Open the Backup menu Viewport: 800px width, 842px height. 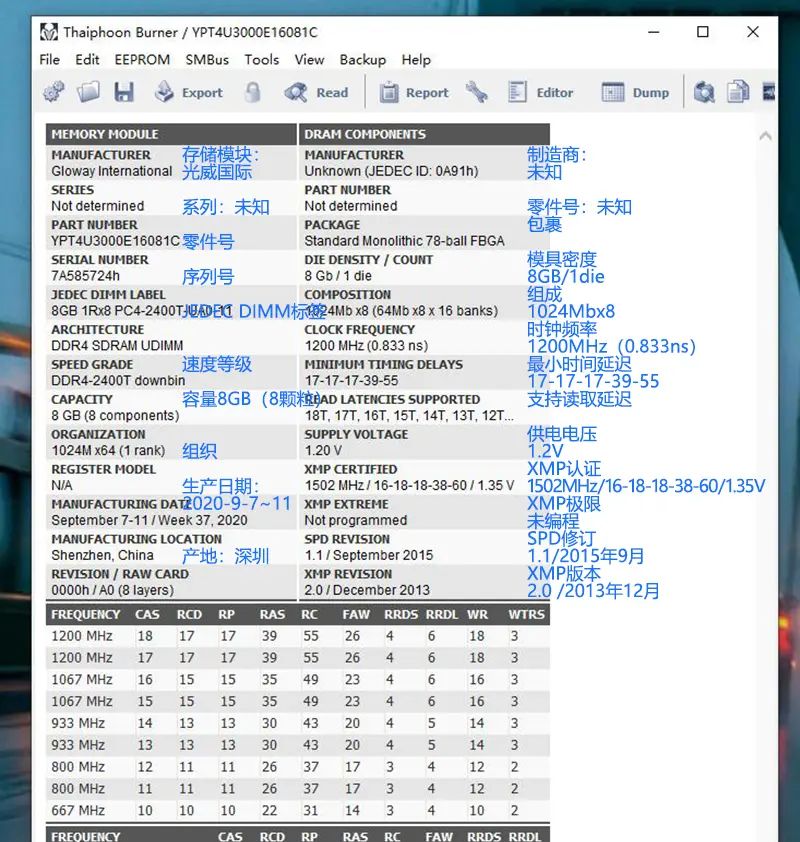pos(363,60)
